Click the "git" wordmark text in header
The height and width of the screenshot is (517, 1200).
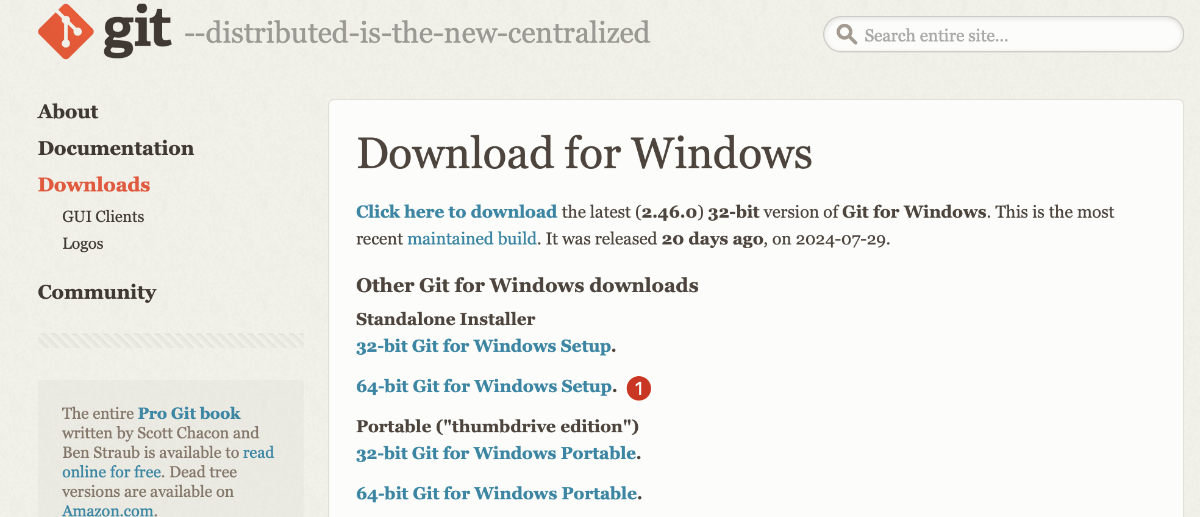click(137, 33)
